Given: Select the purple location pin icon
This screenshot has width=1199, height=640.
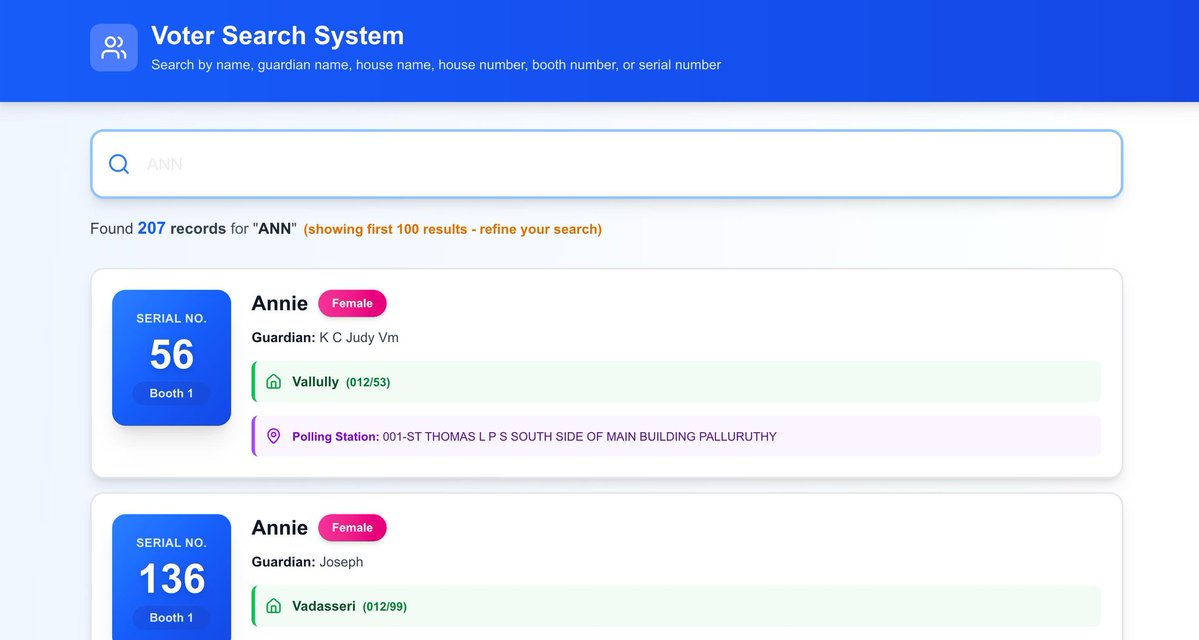Looking at the screenshot, I should click(274, 436).
